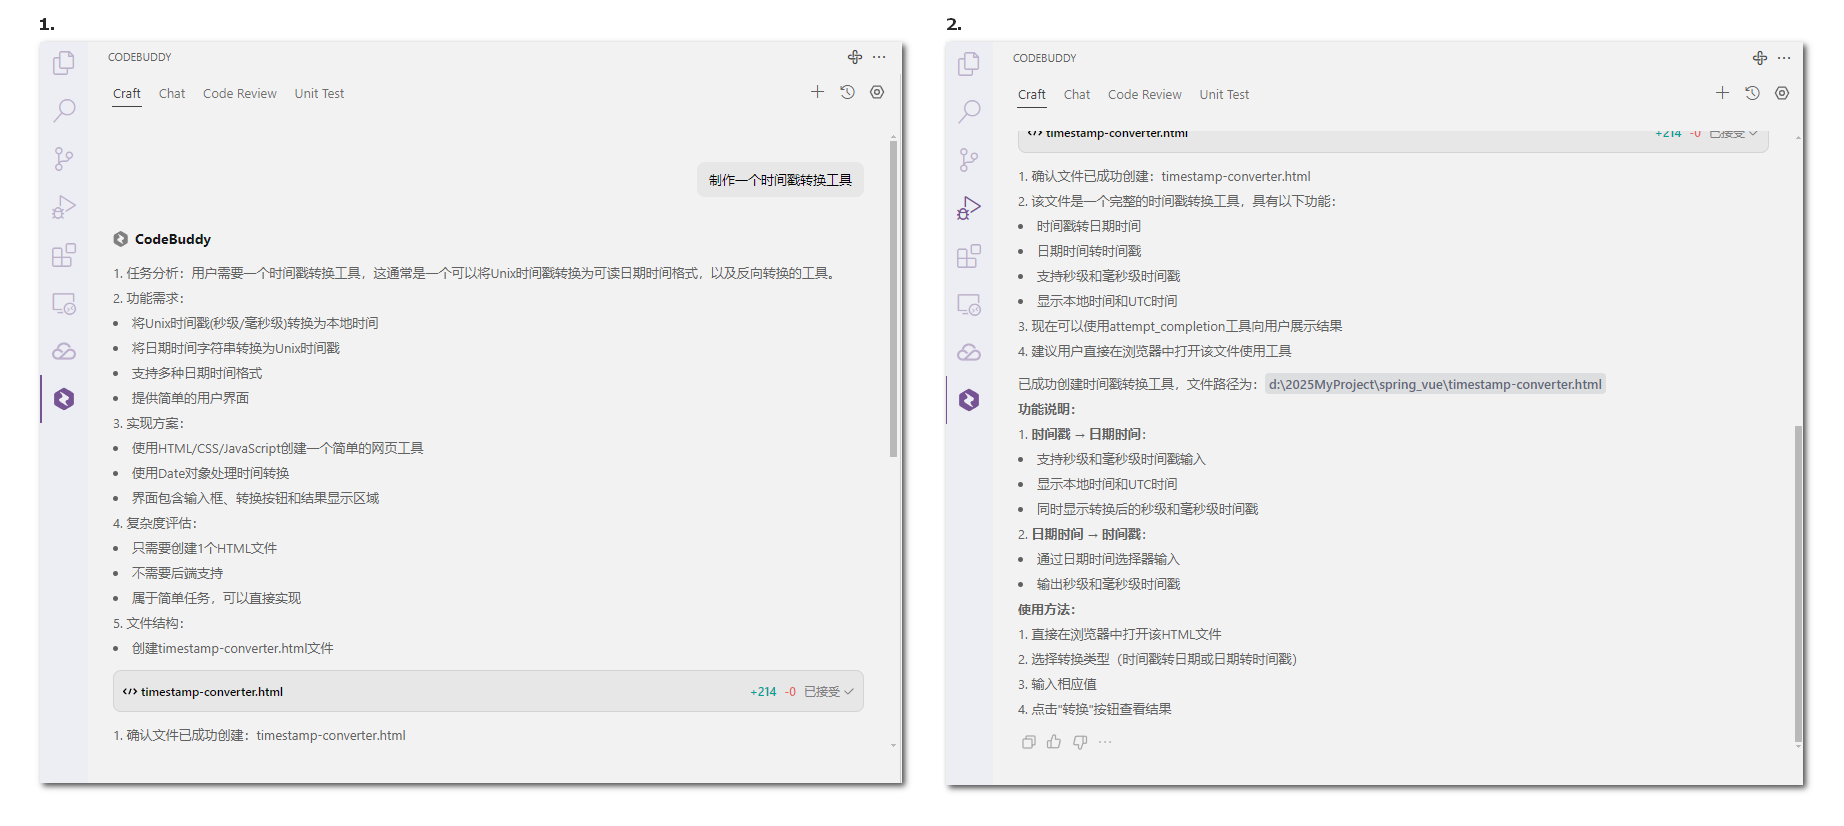Click the text 只需要创建1个HTML文件

[204, 548]
